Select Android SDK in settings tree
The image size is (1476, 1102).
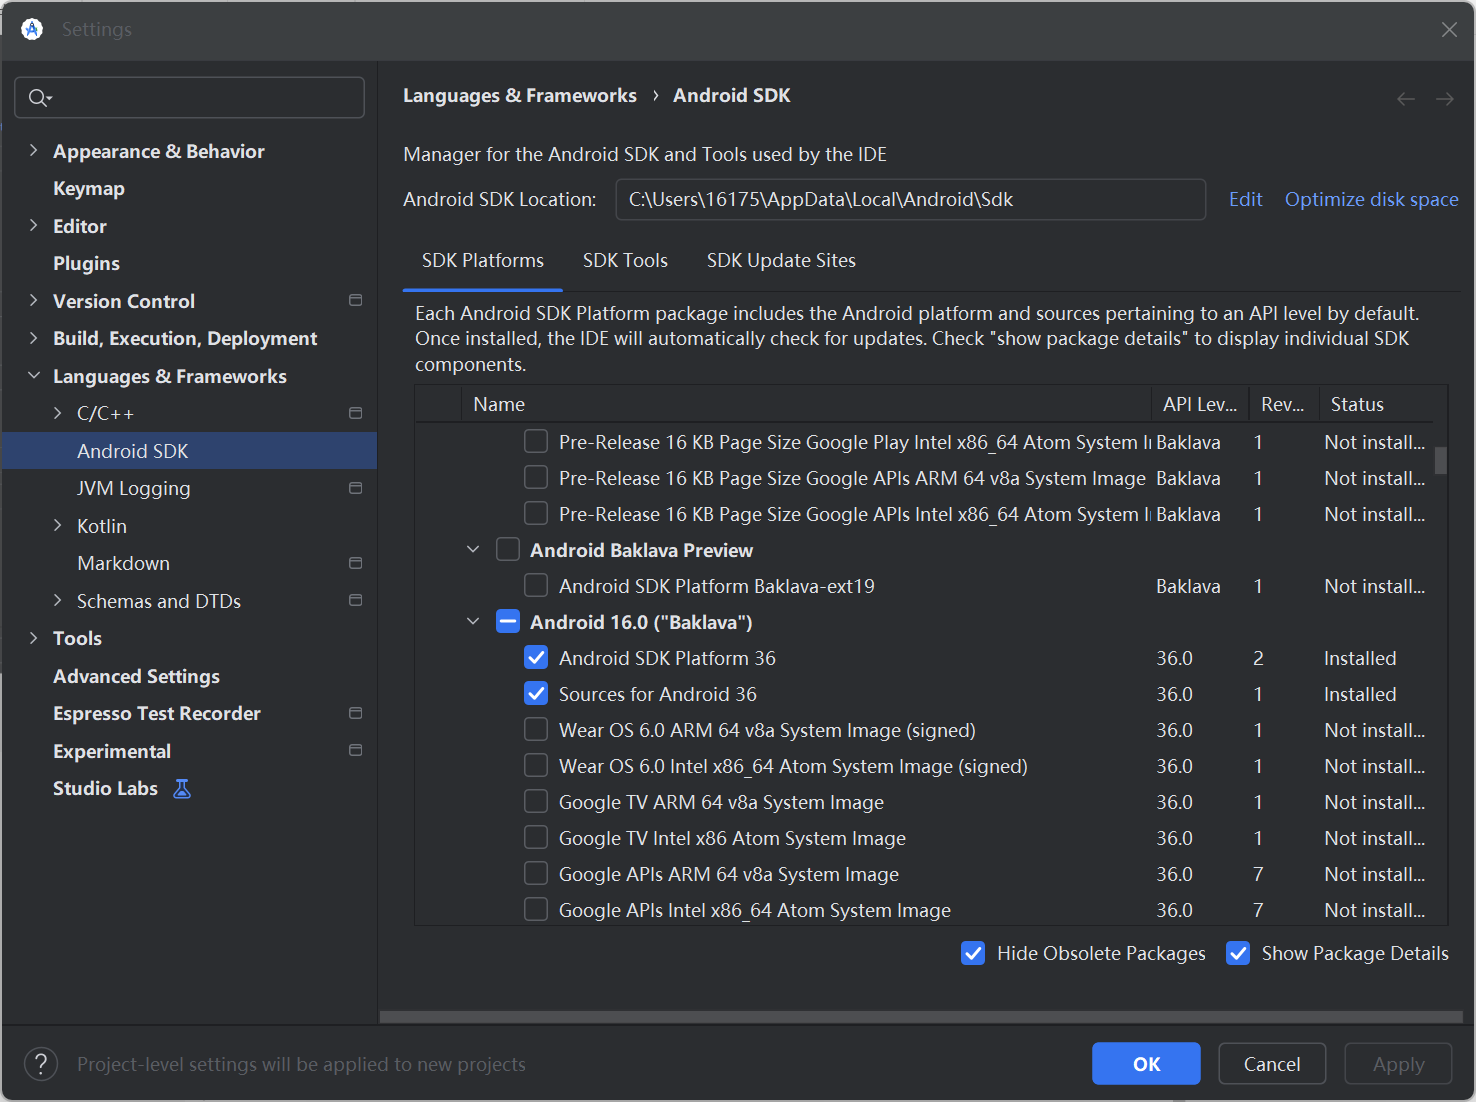tap(189, 451)
